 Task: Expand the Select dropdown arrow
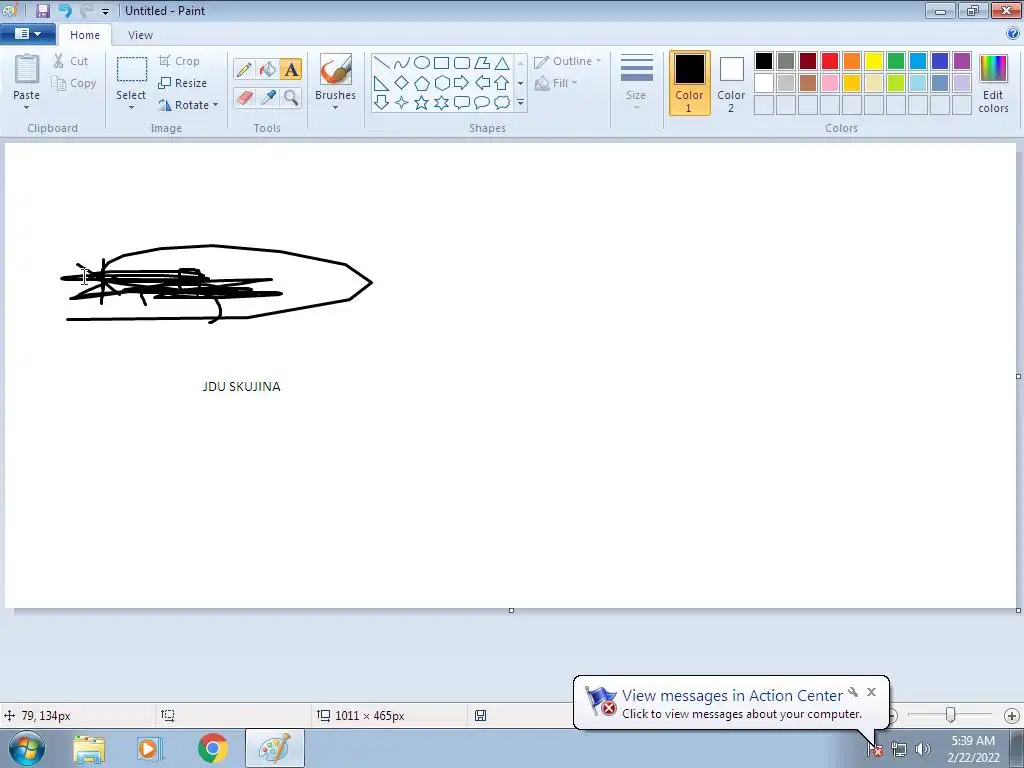[131, 107]
